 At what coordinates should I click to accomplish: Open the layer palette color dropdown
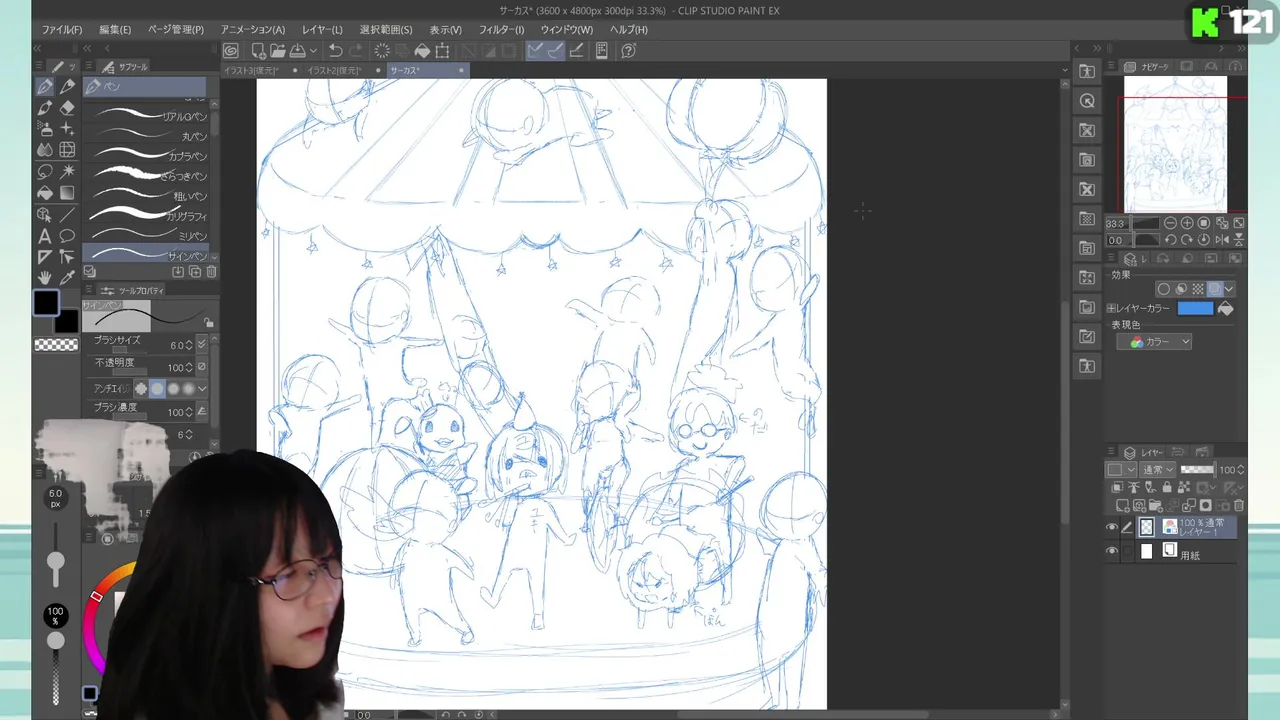point(1121,470)
